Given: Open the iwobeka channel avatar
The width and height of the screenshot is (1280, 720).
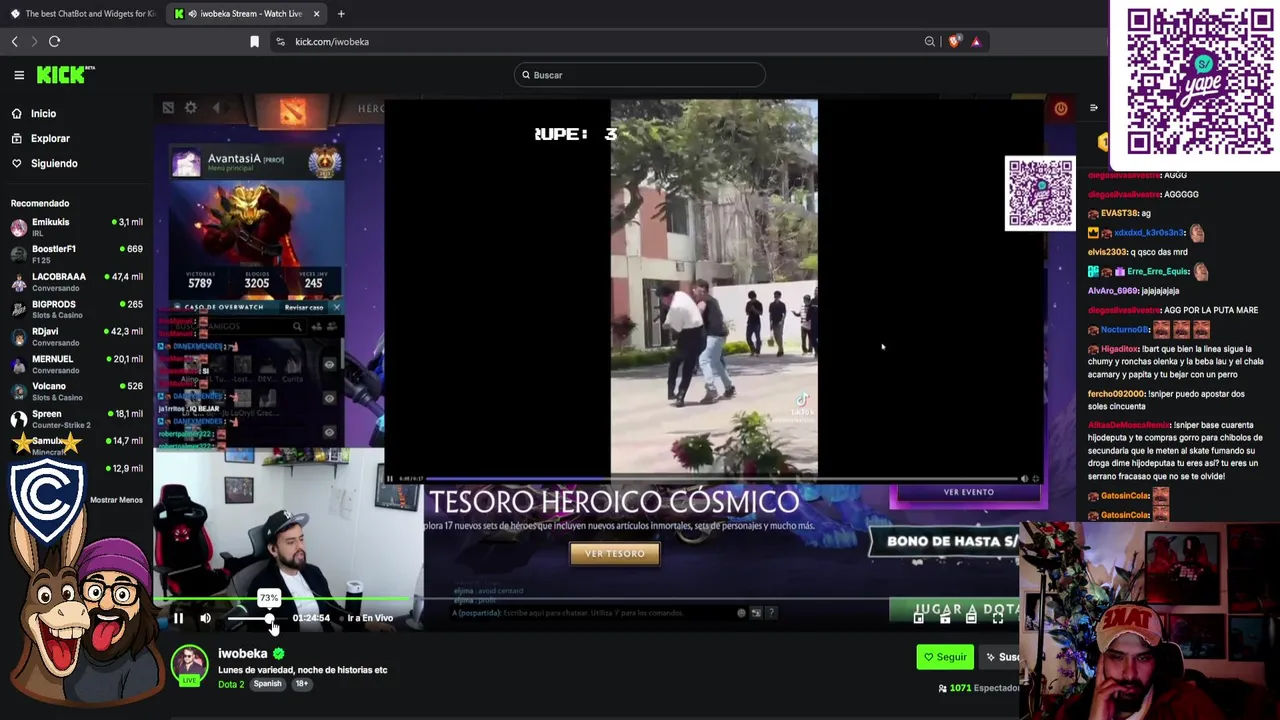Looking at the screenshot, I should coord(189,665).
